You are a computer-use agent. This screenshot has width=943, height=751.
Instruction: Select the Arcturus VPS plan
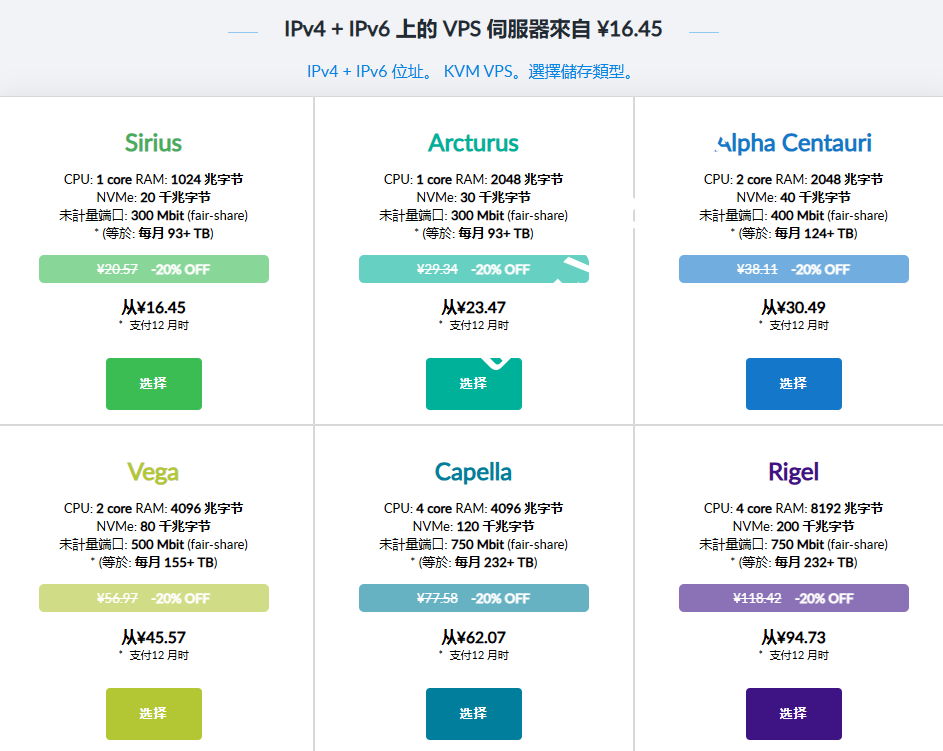[473, 383]
